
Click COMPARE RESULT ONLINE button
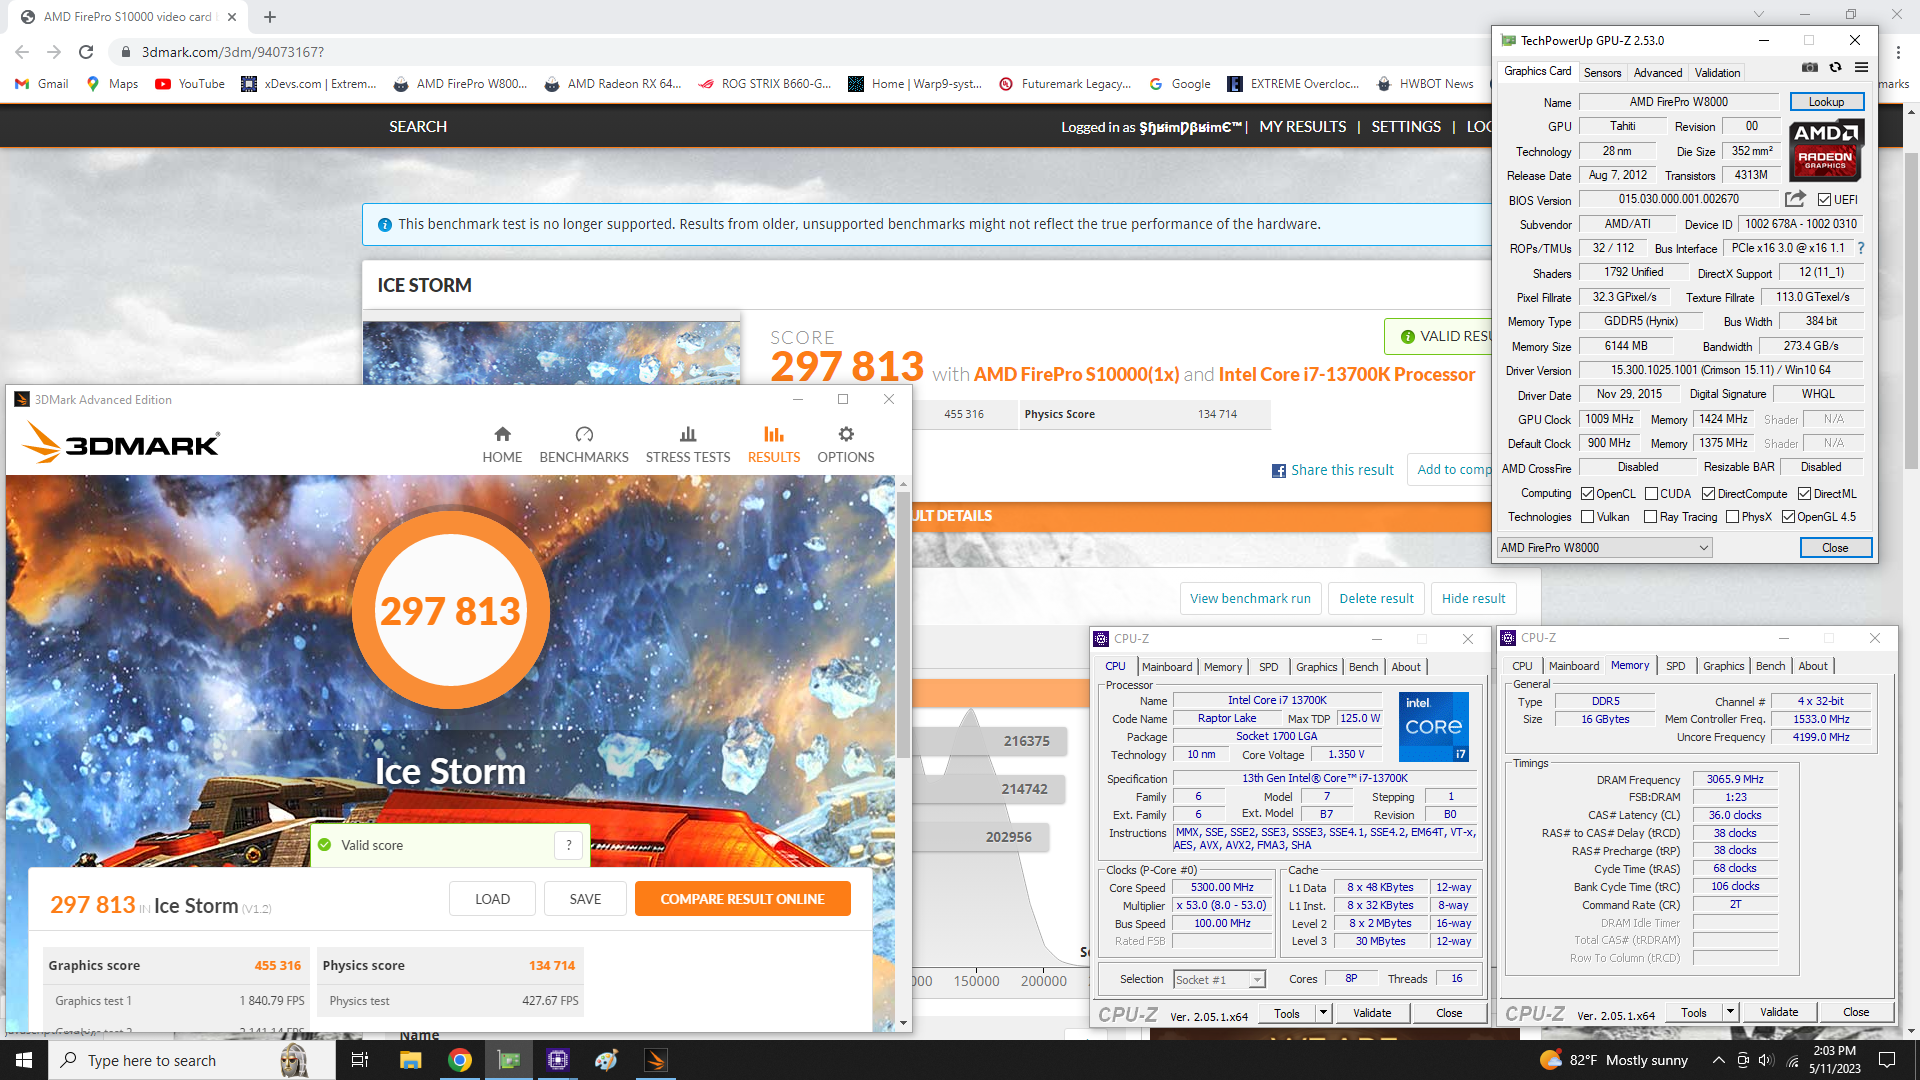coord(742,899)
